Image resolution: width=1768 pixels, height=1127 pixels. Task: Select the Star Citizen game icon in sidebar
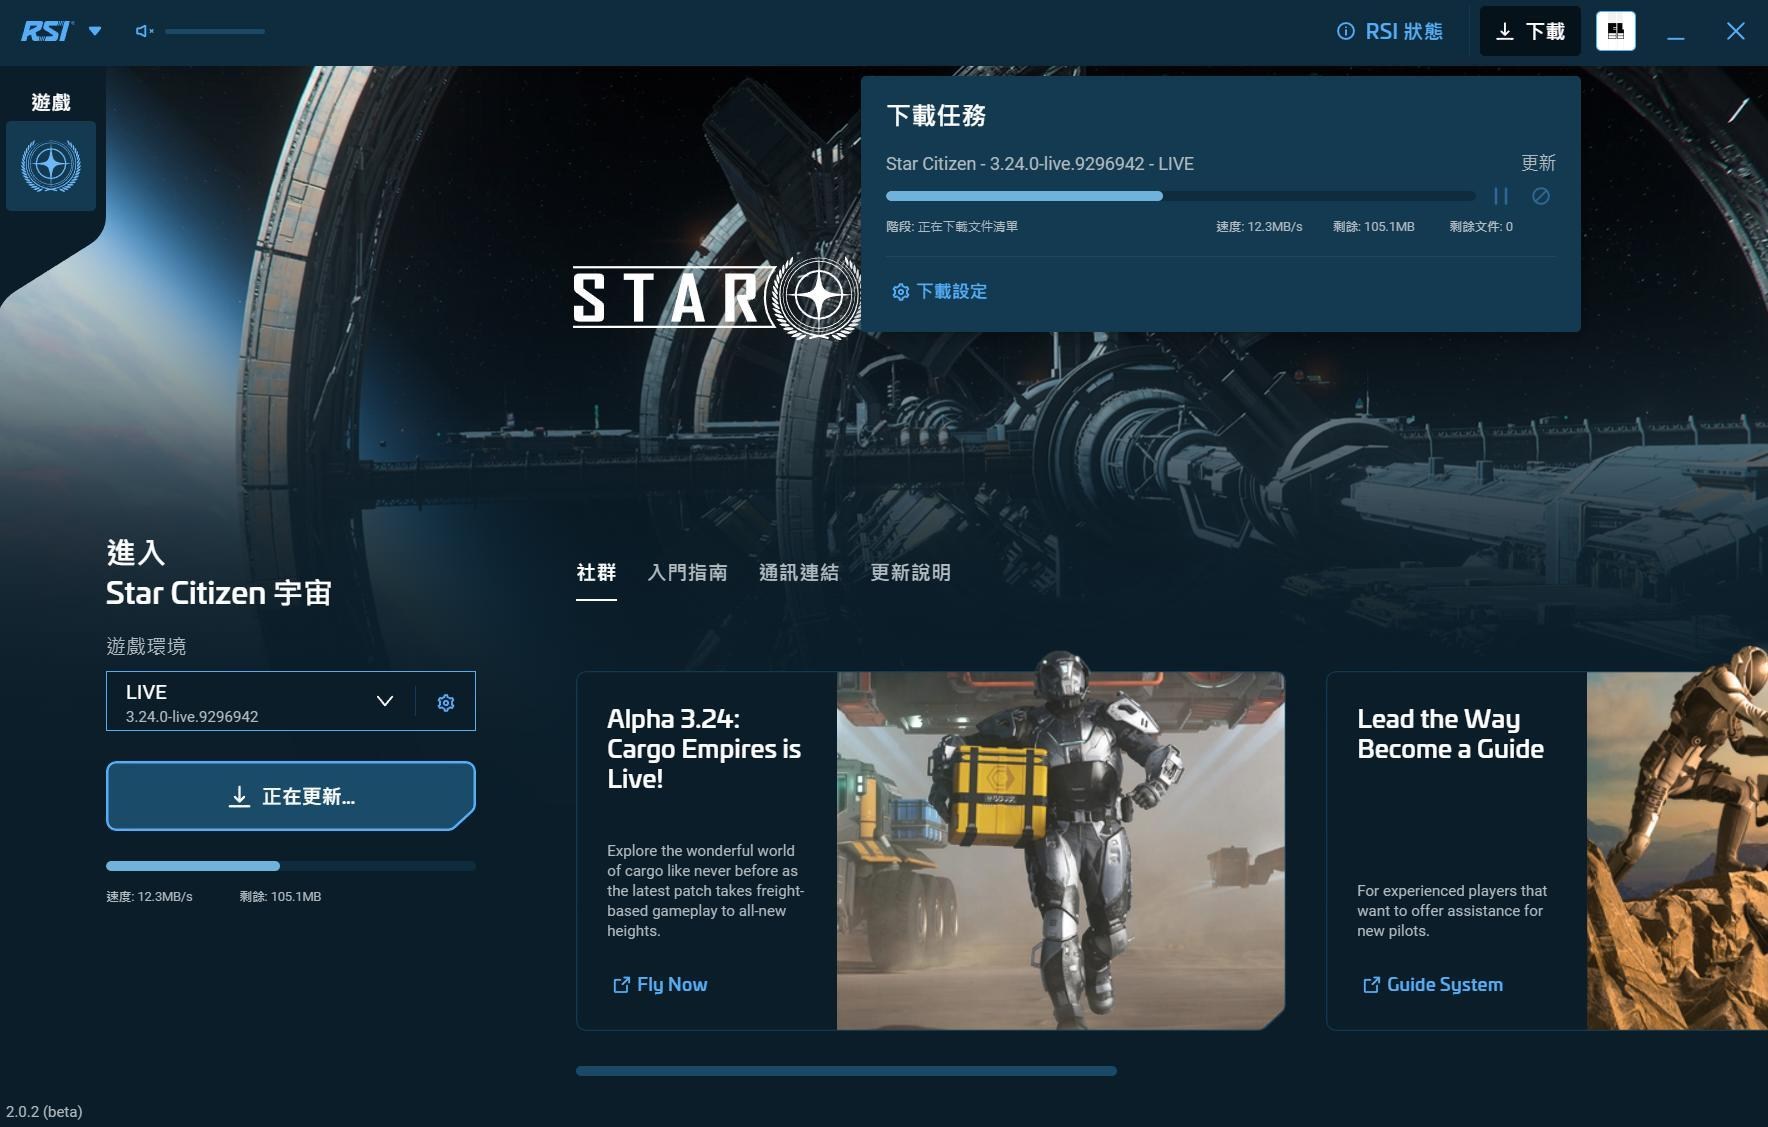pyautogui.click(x=51, y=166)
